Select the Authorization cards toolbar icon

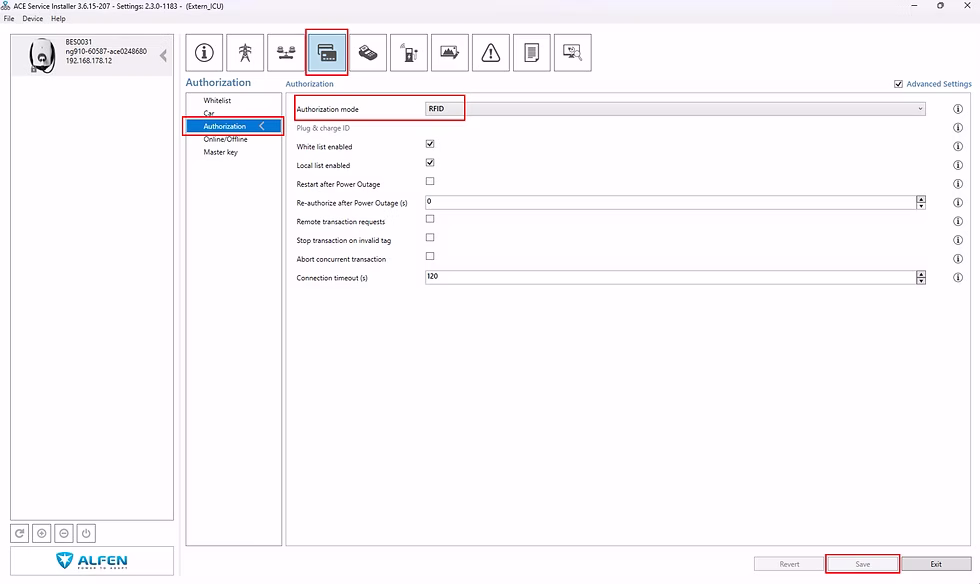[327, 53]
